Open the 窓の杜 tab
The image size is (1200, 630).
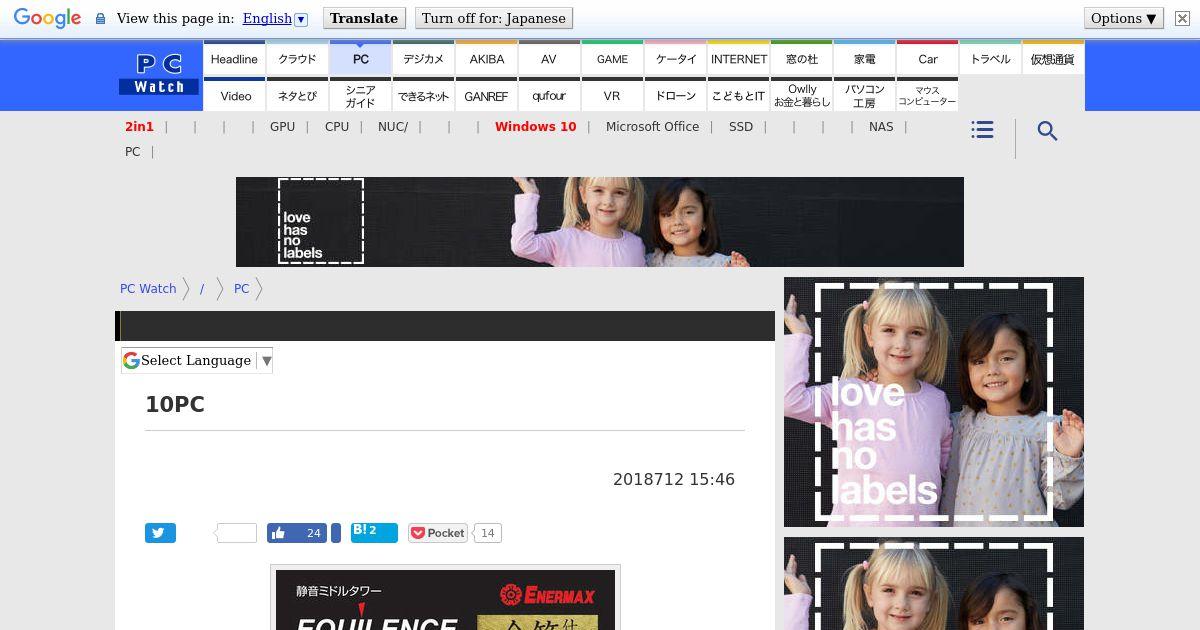(801, 58)
